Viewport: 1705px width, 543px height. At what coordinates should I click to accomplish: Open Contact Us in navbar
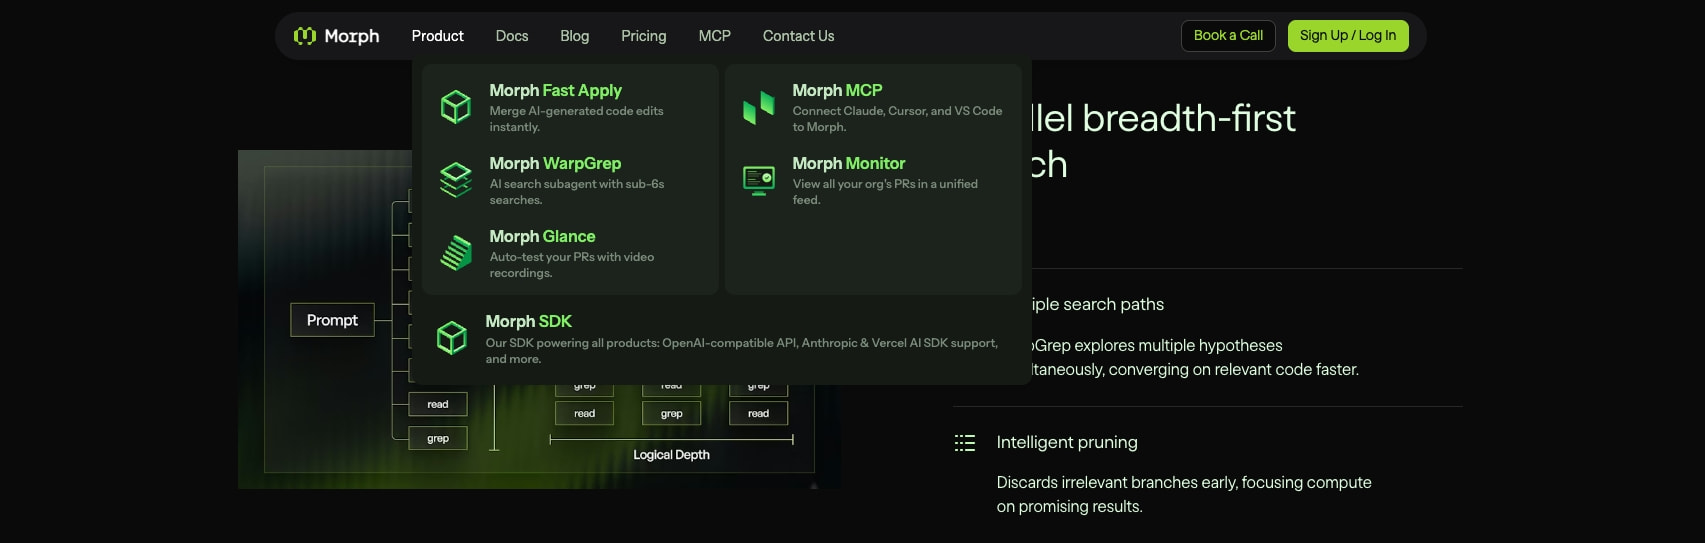pos(798,36)
